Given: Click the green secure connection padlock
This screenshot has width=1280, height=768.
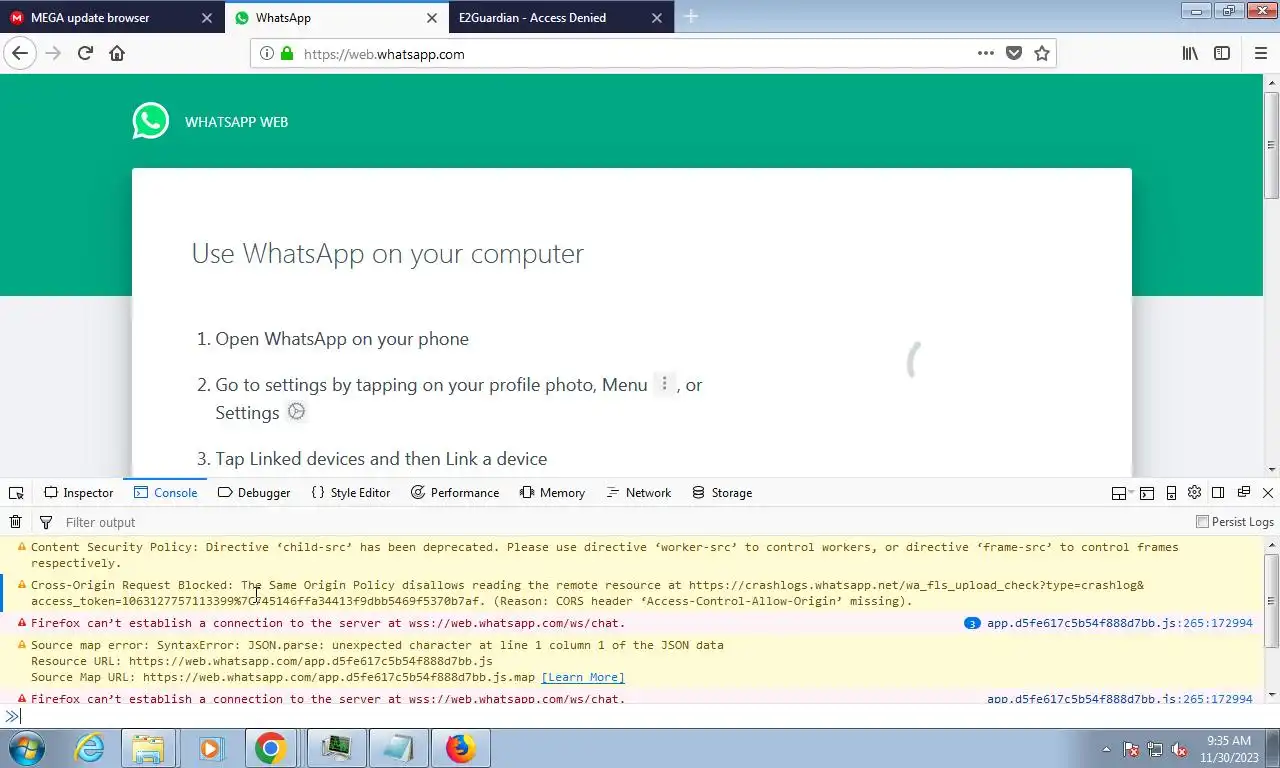Looking at the screenshot, I should point(287,54).
